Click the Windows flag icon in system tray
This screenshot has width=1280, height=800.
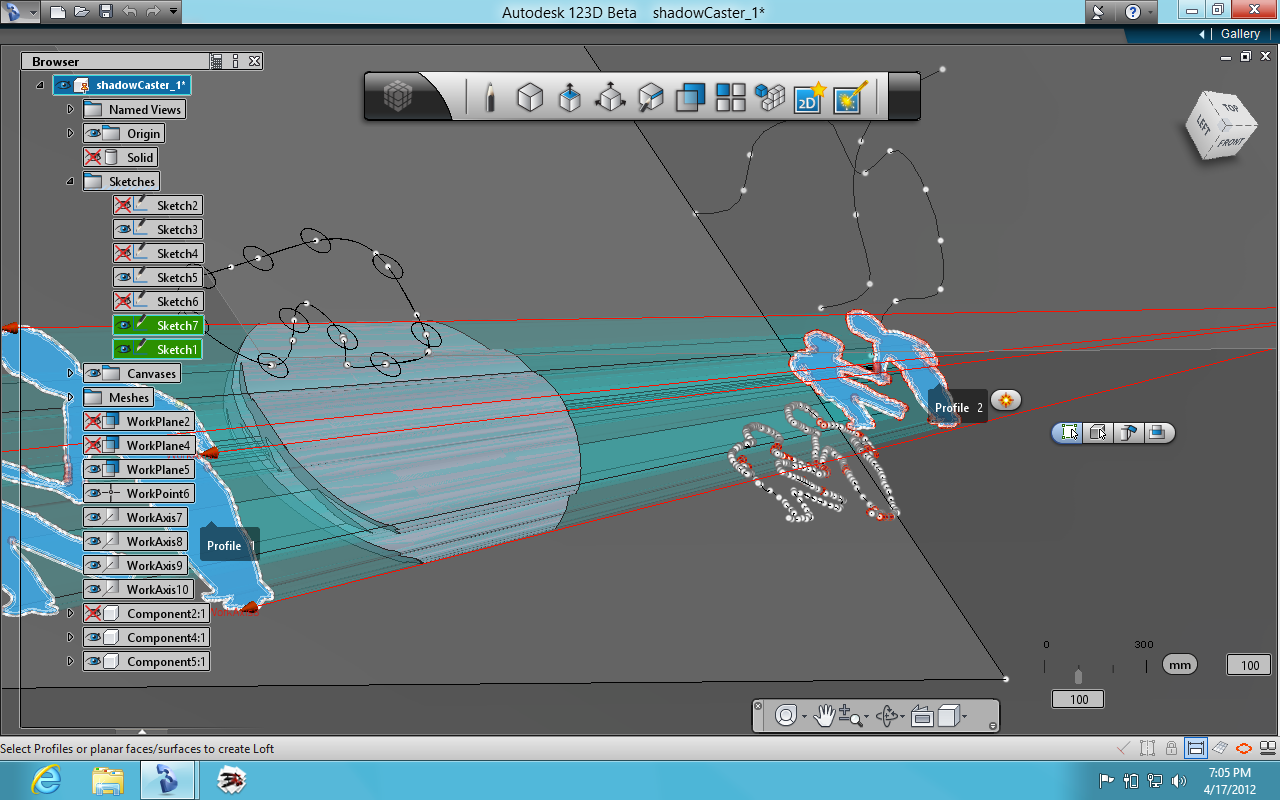pyautogui.click(x=1107, y=780)
